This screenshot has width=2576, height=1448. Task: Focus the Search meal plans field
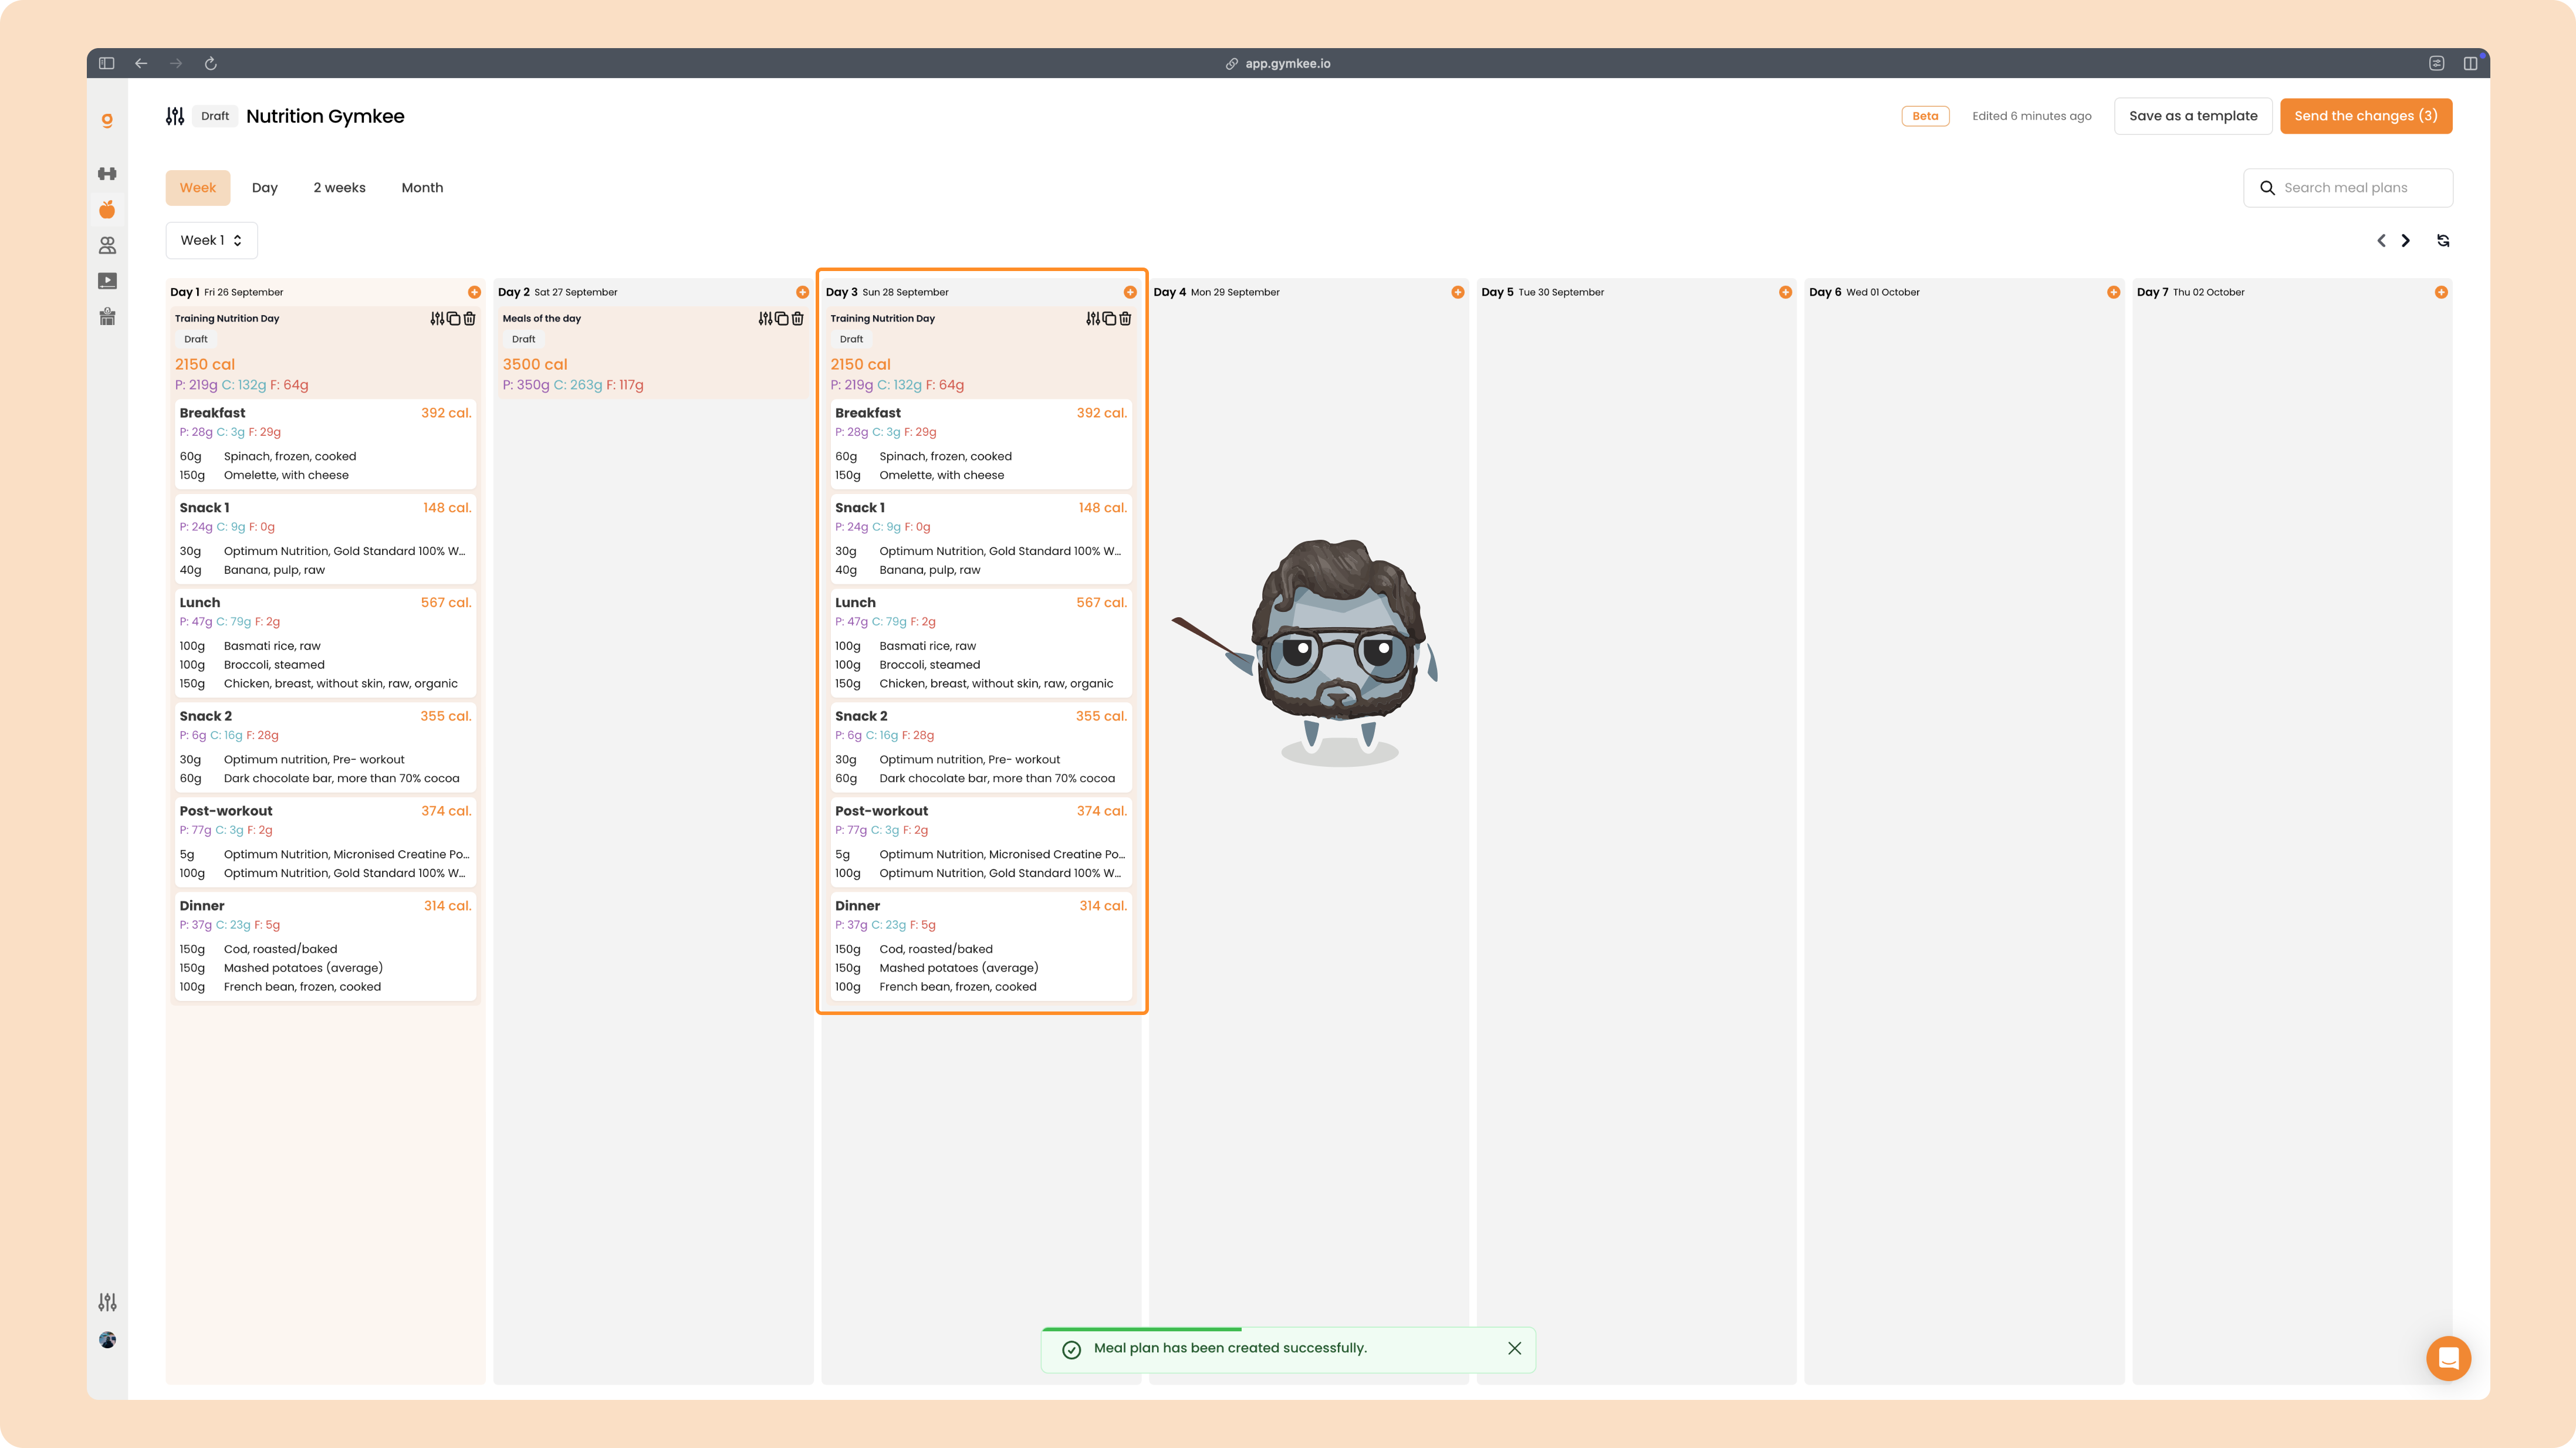[x=2348, y=188]
